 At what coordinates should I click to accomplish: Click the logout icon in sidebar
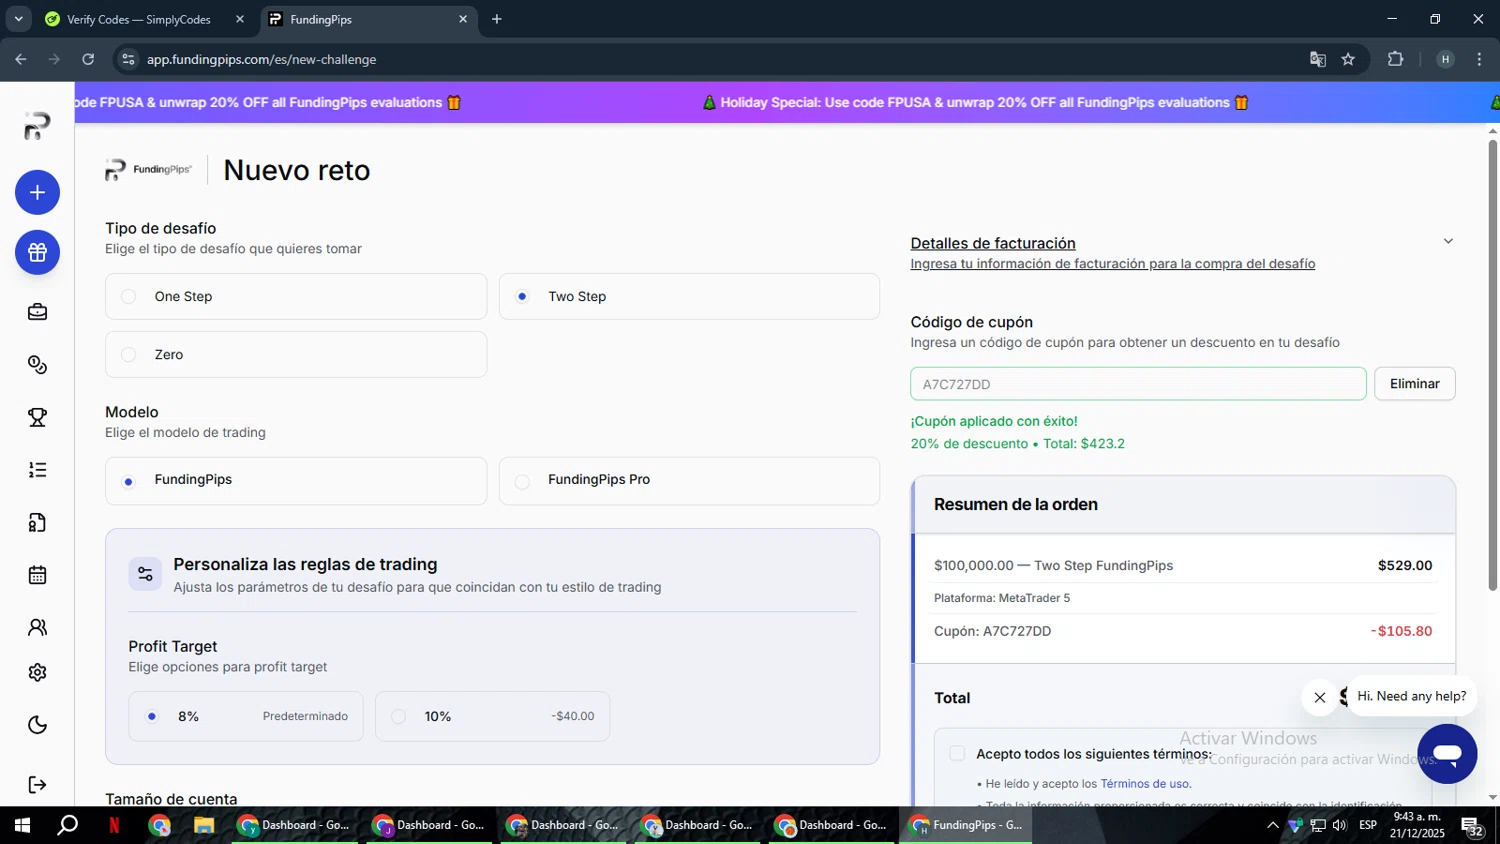click(37, 785)
